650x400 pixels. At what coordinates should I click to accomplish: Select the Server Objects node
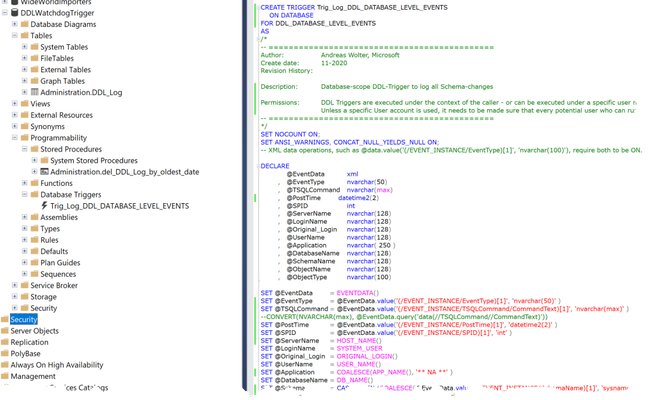[x=34, y=331]
